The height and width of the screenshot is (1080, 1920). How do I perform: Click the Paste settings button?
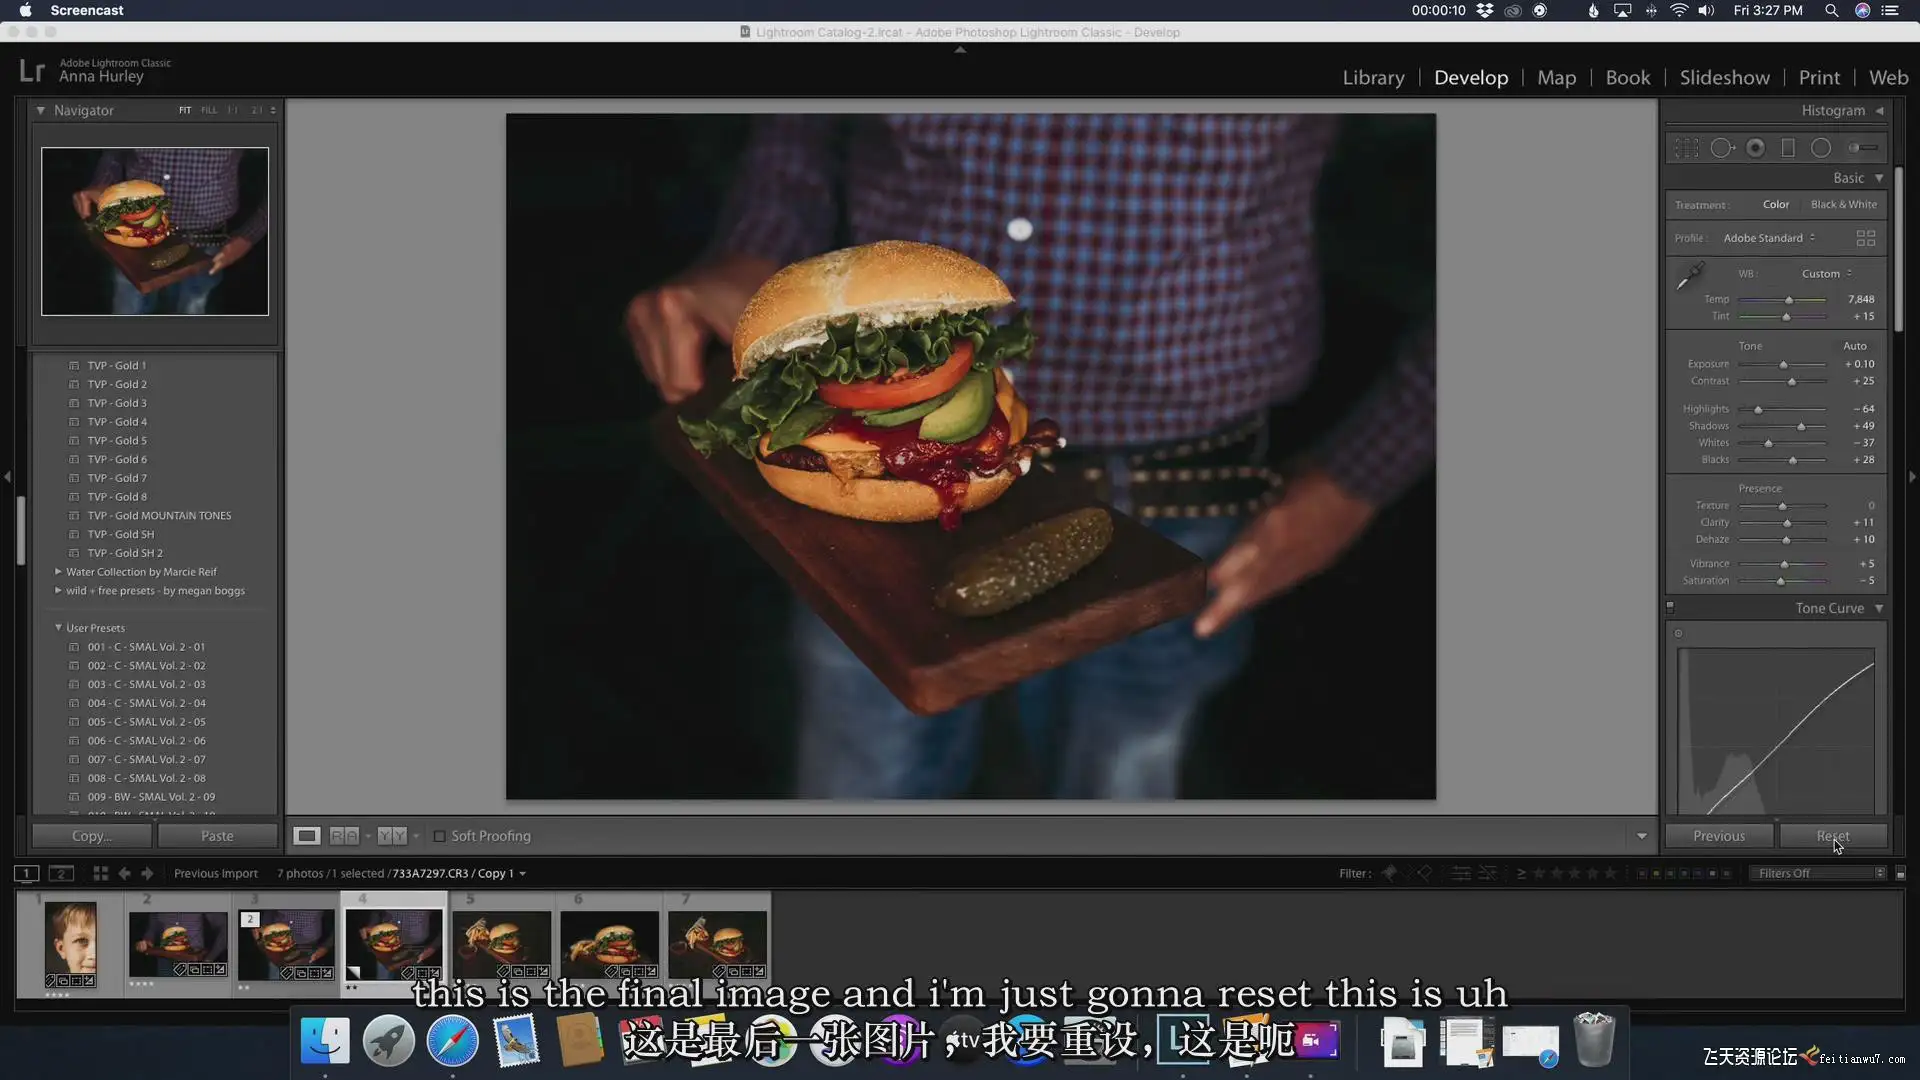click(x=217, y=836)
